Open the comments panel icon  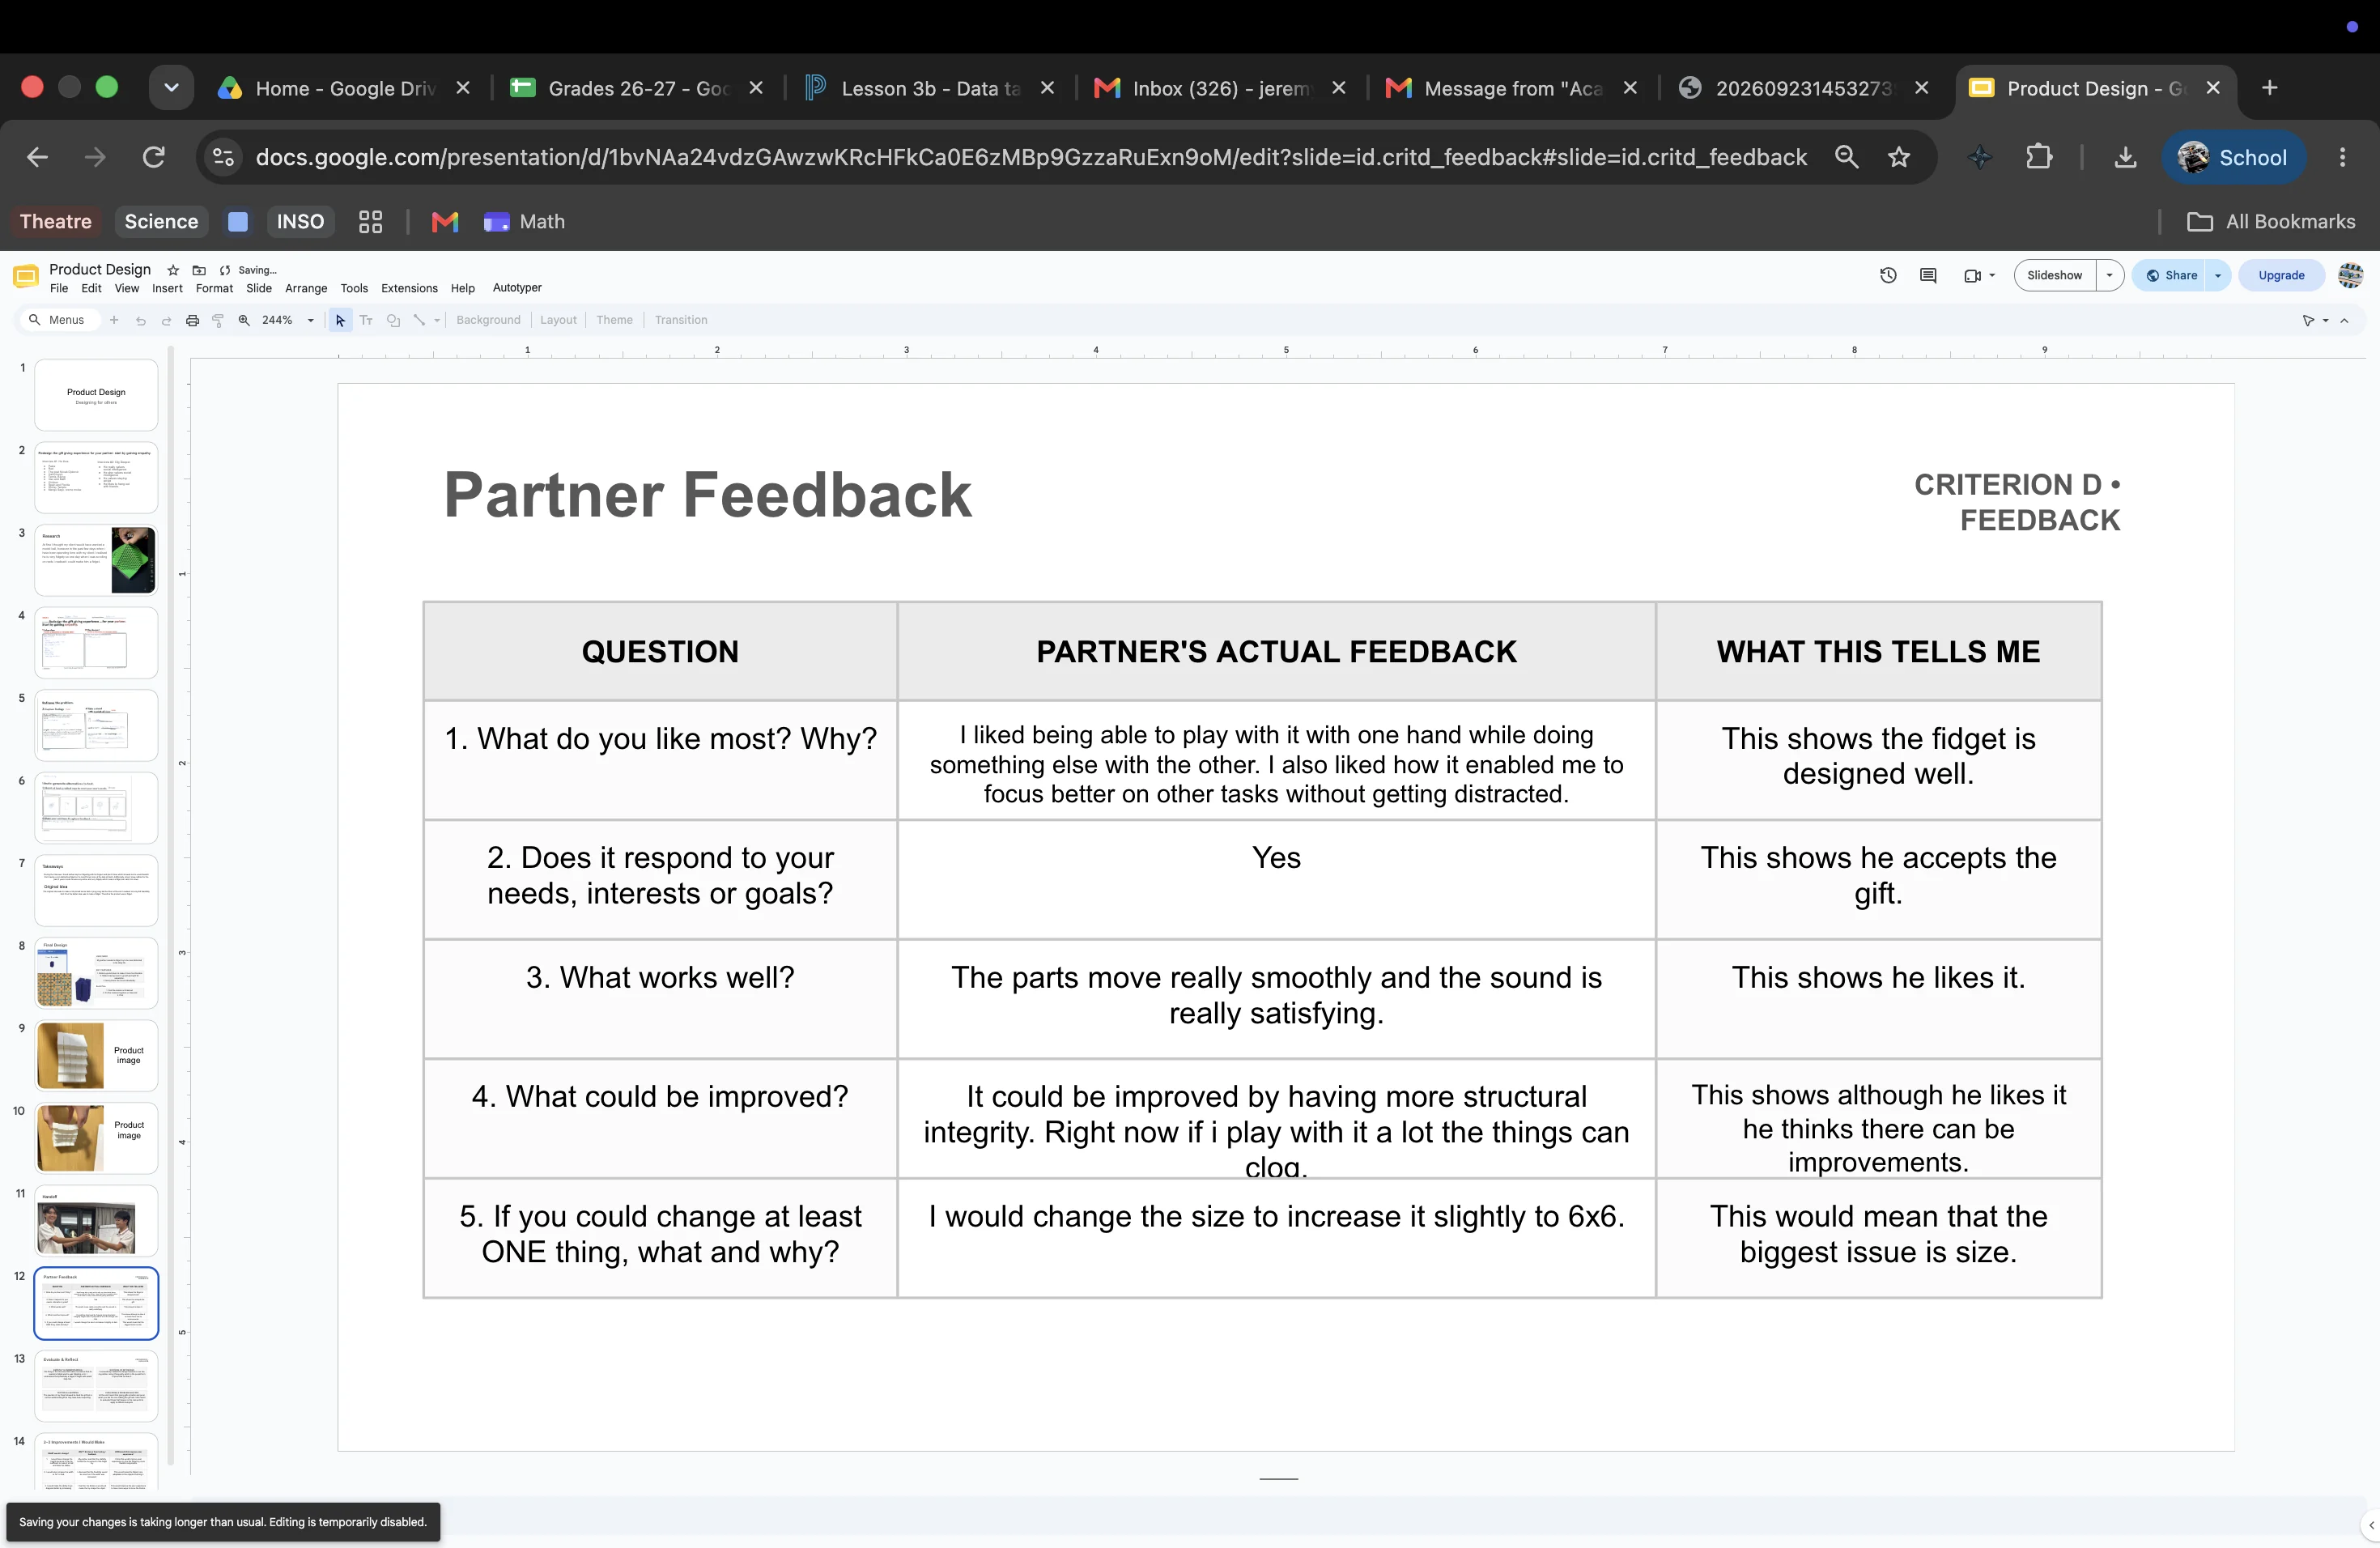pos(1928,275)
